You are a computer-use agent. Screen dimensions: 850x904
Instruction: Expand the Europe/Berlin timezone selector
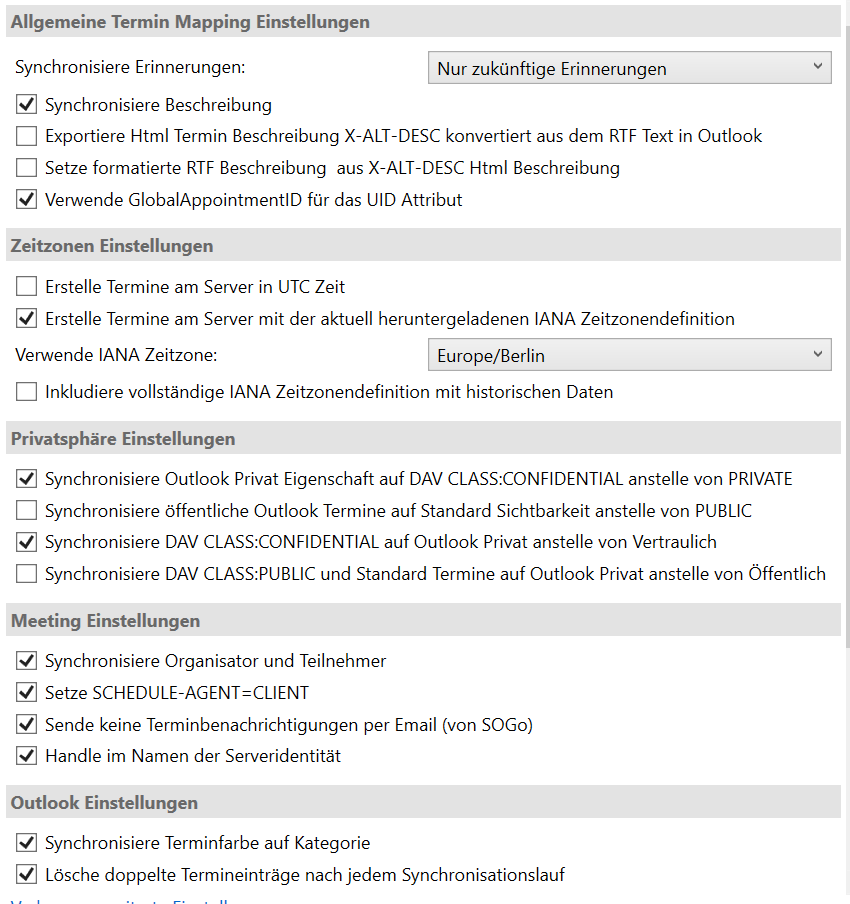(628, 354)
